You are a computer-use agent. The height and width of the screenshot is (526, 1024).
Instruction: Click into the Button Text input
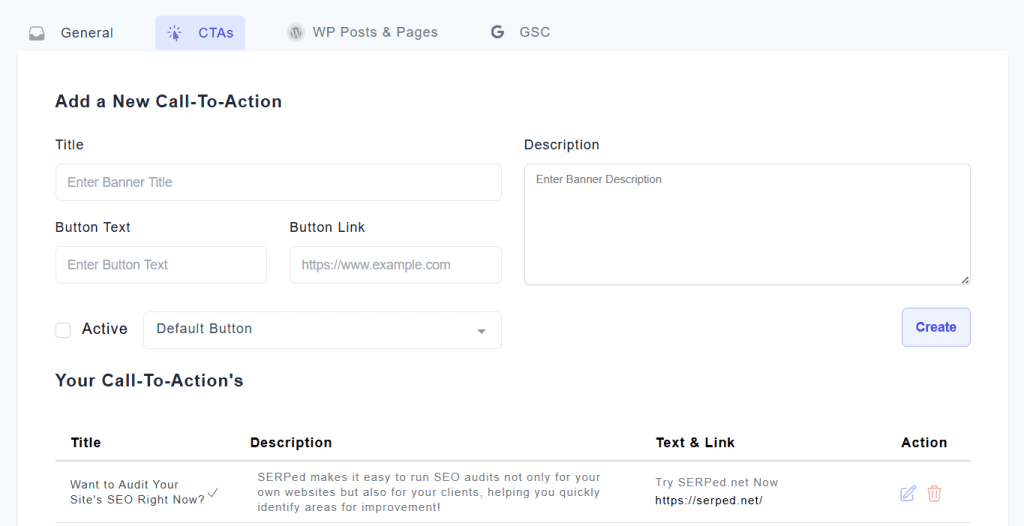pyautogui.click(x=161, y=265)
